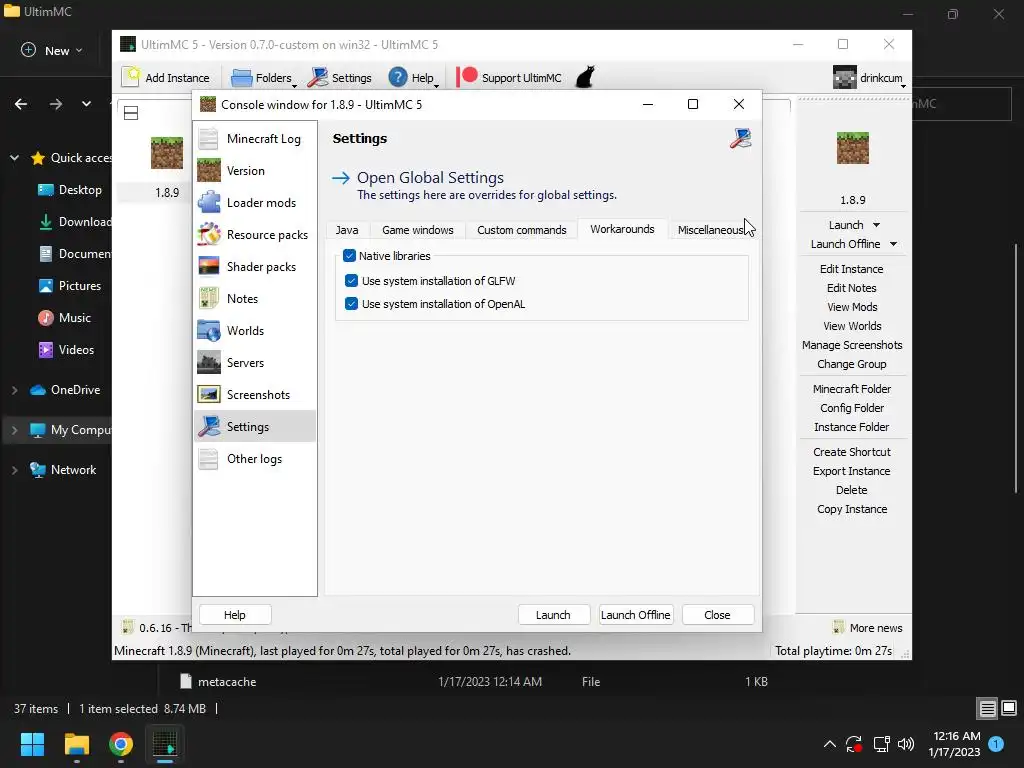Viewport: 1024px width, 768px height.
Task: Click the instance view layout icon
Action: point(131,113)
